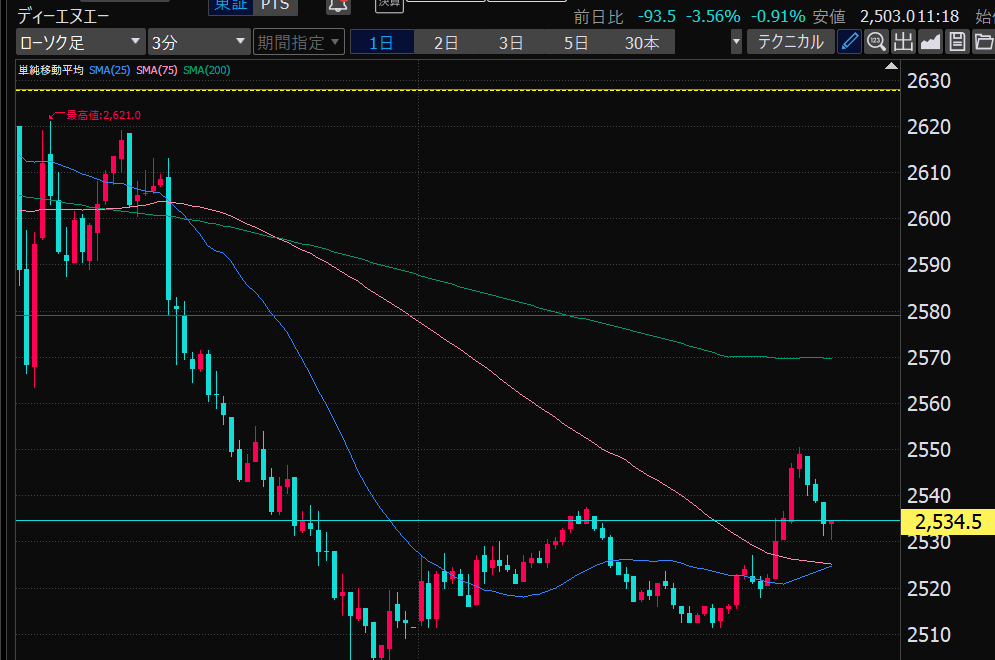The width and height of the screenshot is (995, 660).
Task: Click the alert bell icon
Action: [339, 5]
